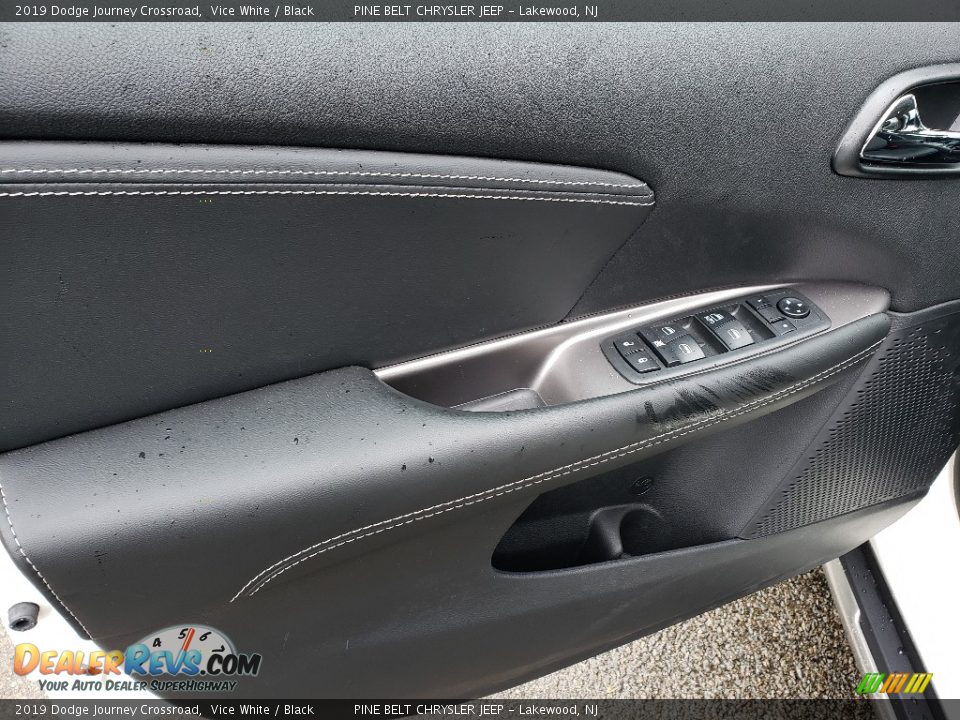960x720 pixels.
Task: Click "Your Auto Dealer SuperHighway" tagline
Action: tap(137, 685)
